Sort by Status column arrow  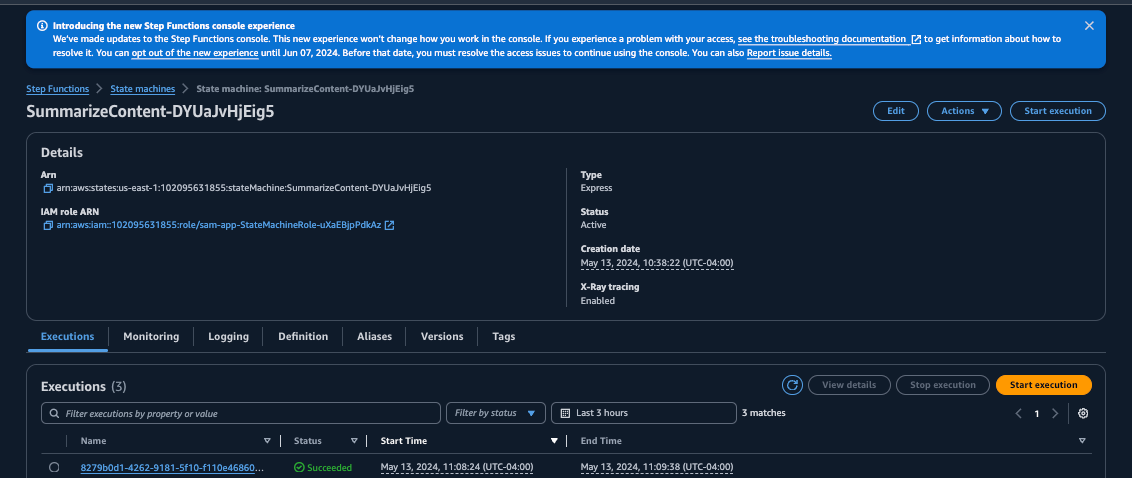354,440
